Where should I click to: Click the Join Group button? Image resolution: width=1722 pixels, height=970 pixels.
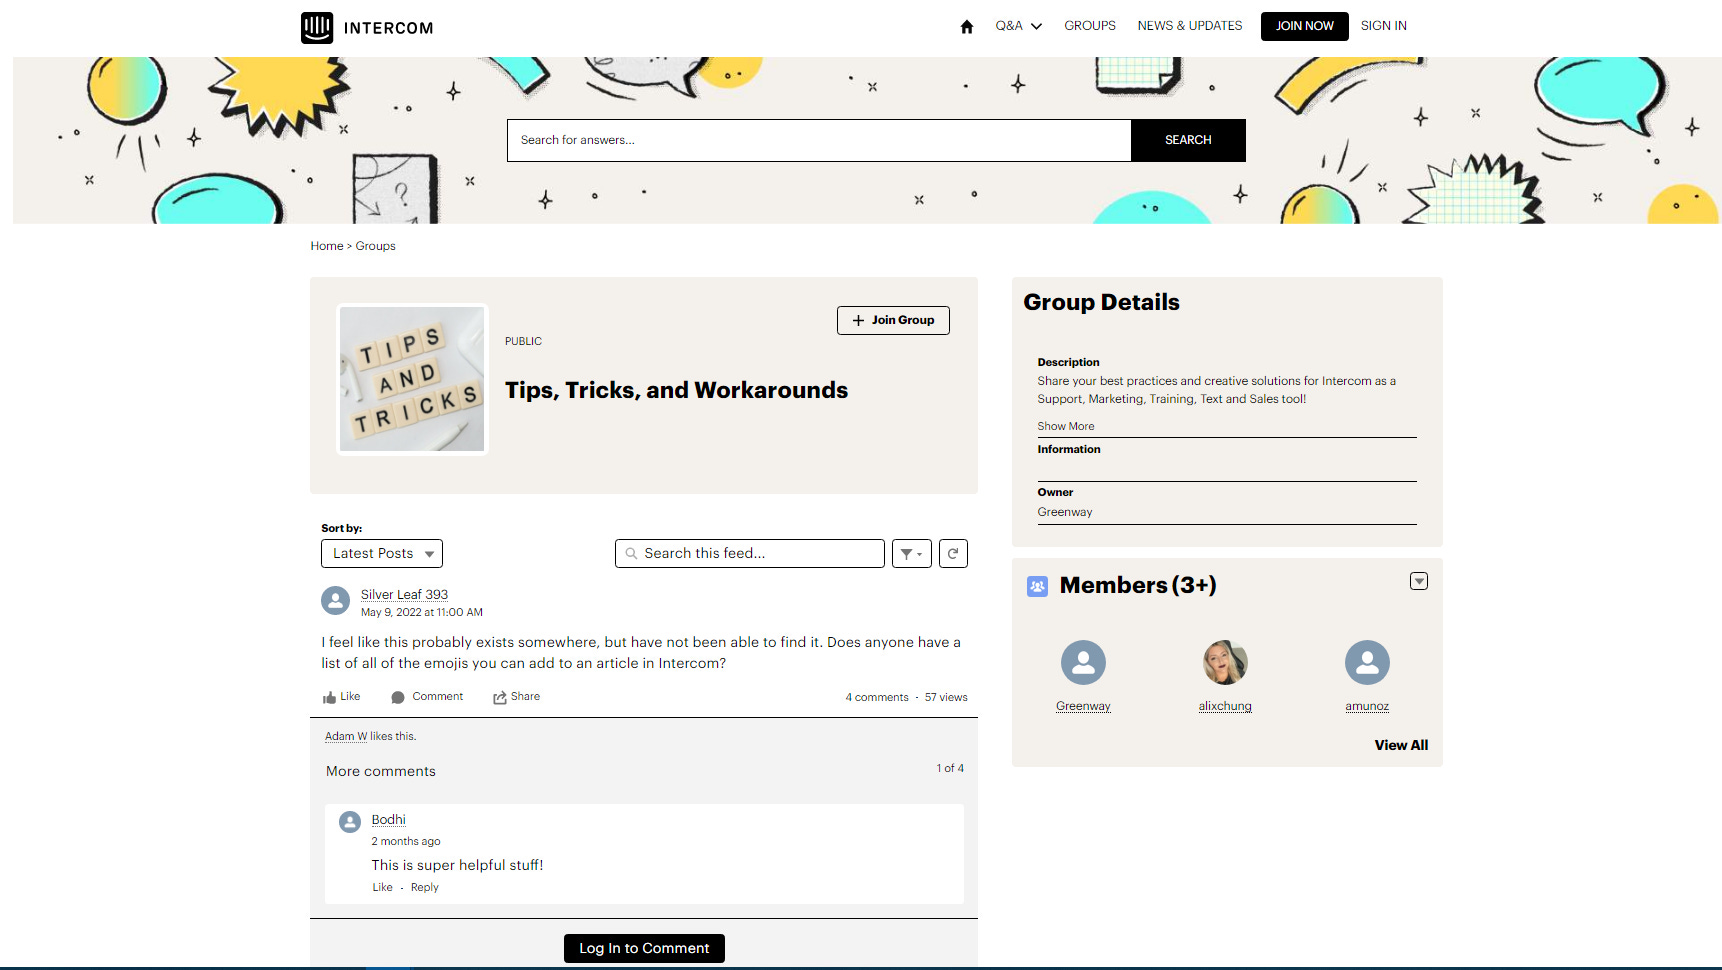(893, 320)
